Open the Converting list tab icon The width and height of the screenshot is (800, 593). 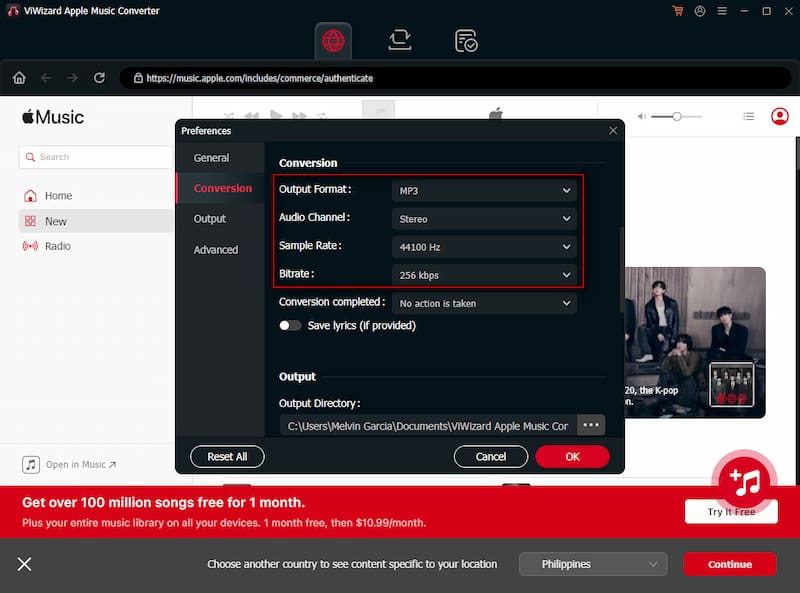click(399, 40)
